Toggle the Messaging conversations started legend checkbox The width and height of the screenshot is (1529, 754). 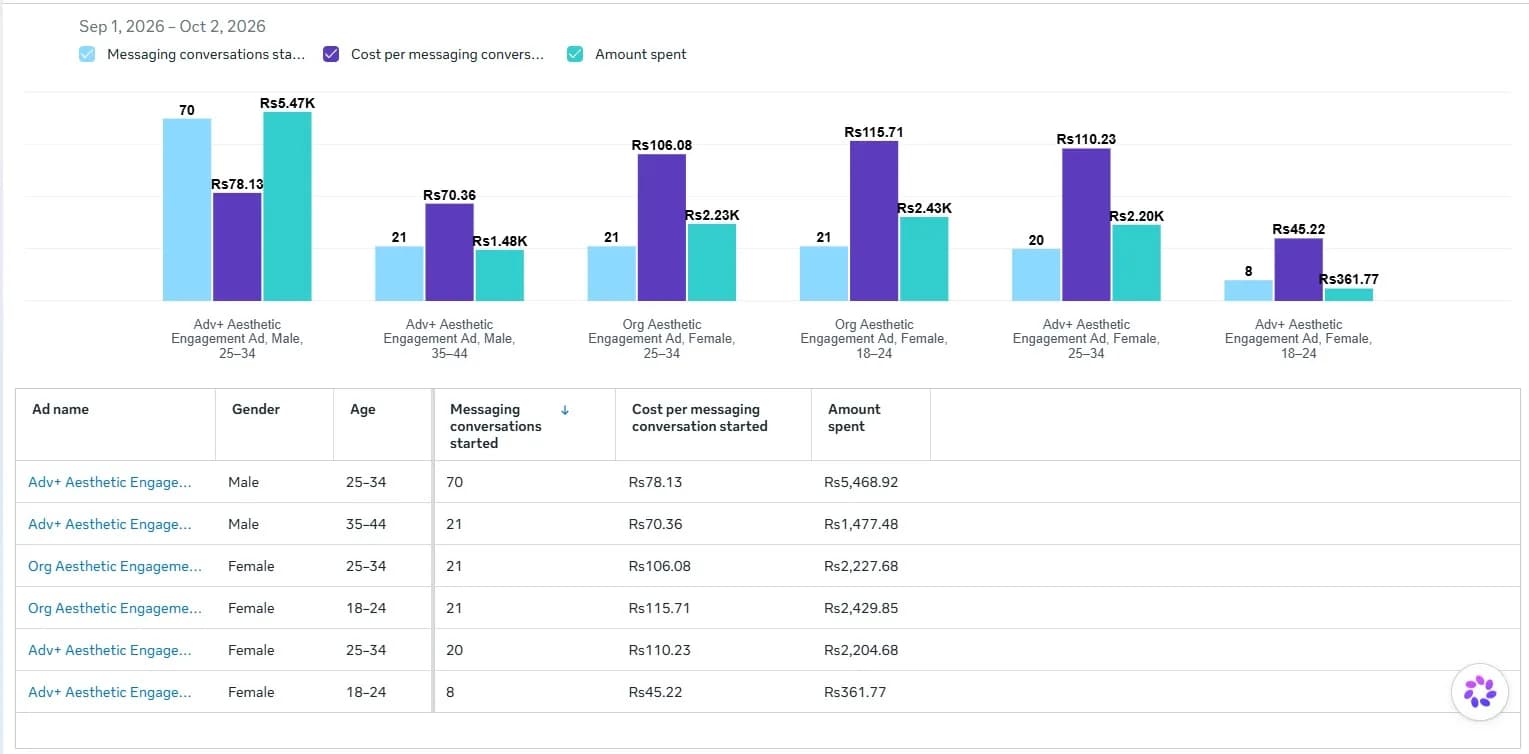tap(88, 54)
